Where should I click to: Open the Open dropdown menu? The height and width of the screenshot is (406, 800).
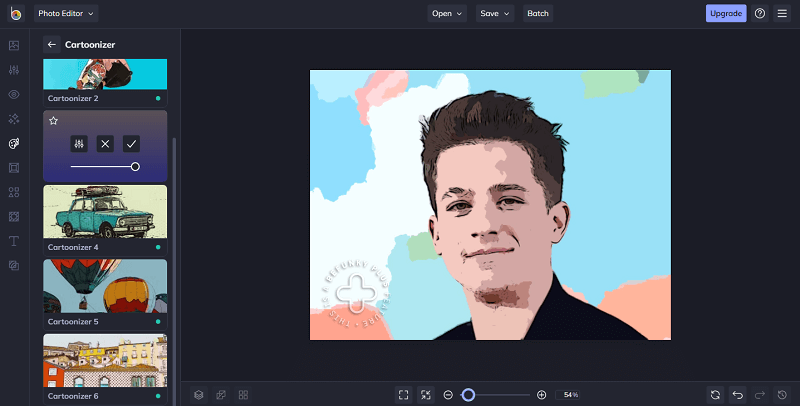click(447, 14)
